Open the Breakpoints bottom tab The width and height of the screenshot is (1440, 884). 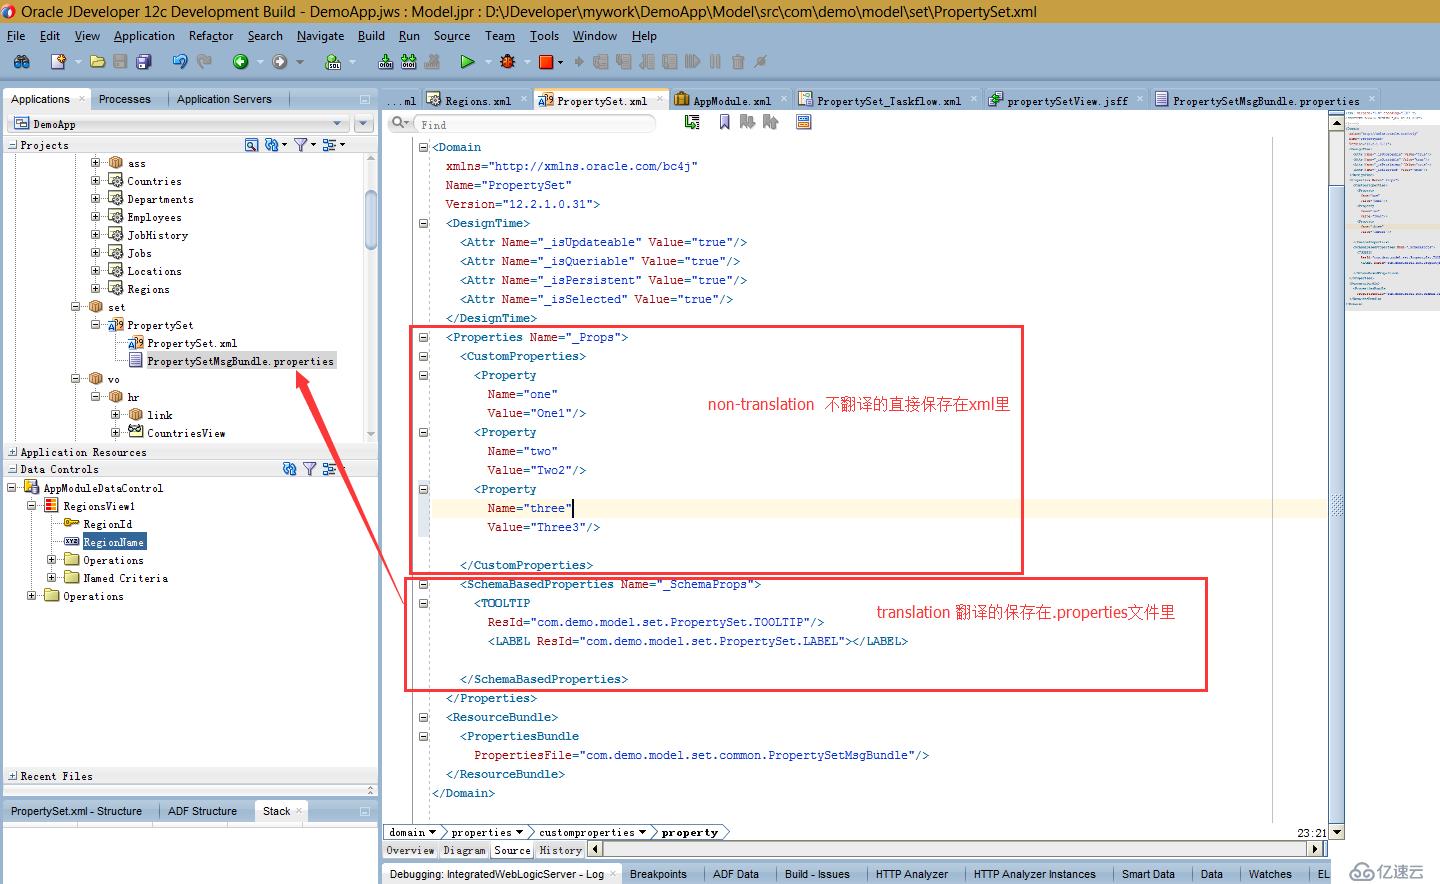(x=658, y=874)
